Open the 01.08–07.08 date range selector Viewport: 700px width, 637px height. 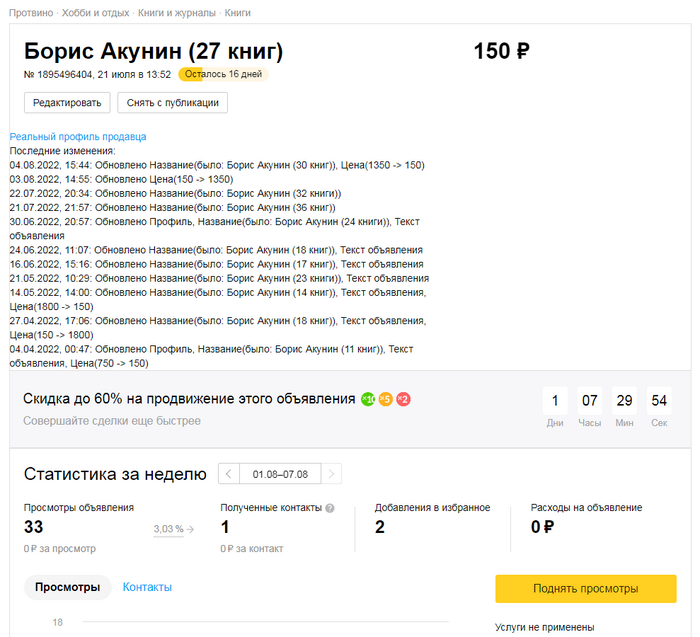(x=280, y=474)
